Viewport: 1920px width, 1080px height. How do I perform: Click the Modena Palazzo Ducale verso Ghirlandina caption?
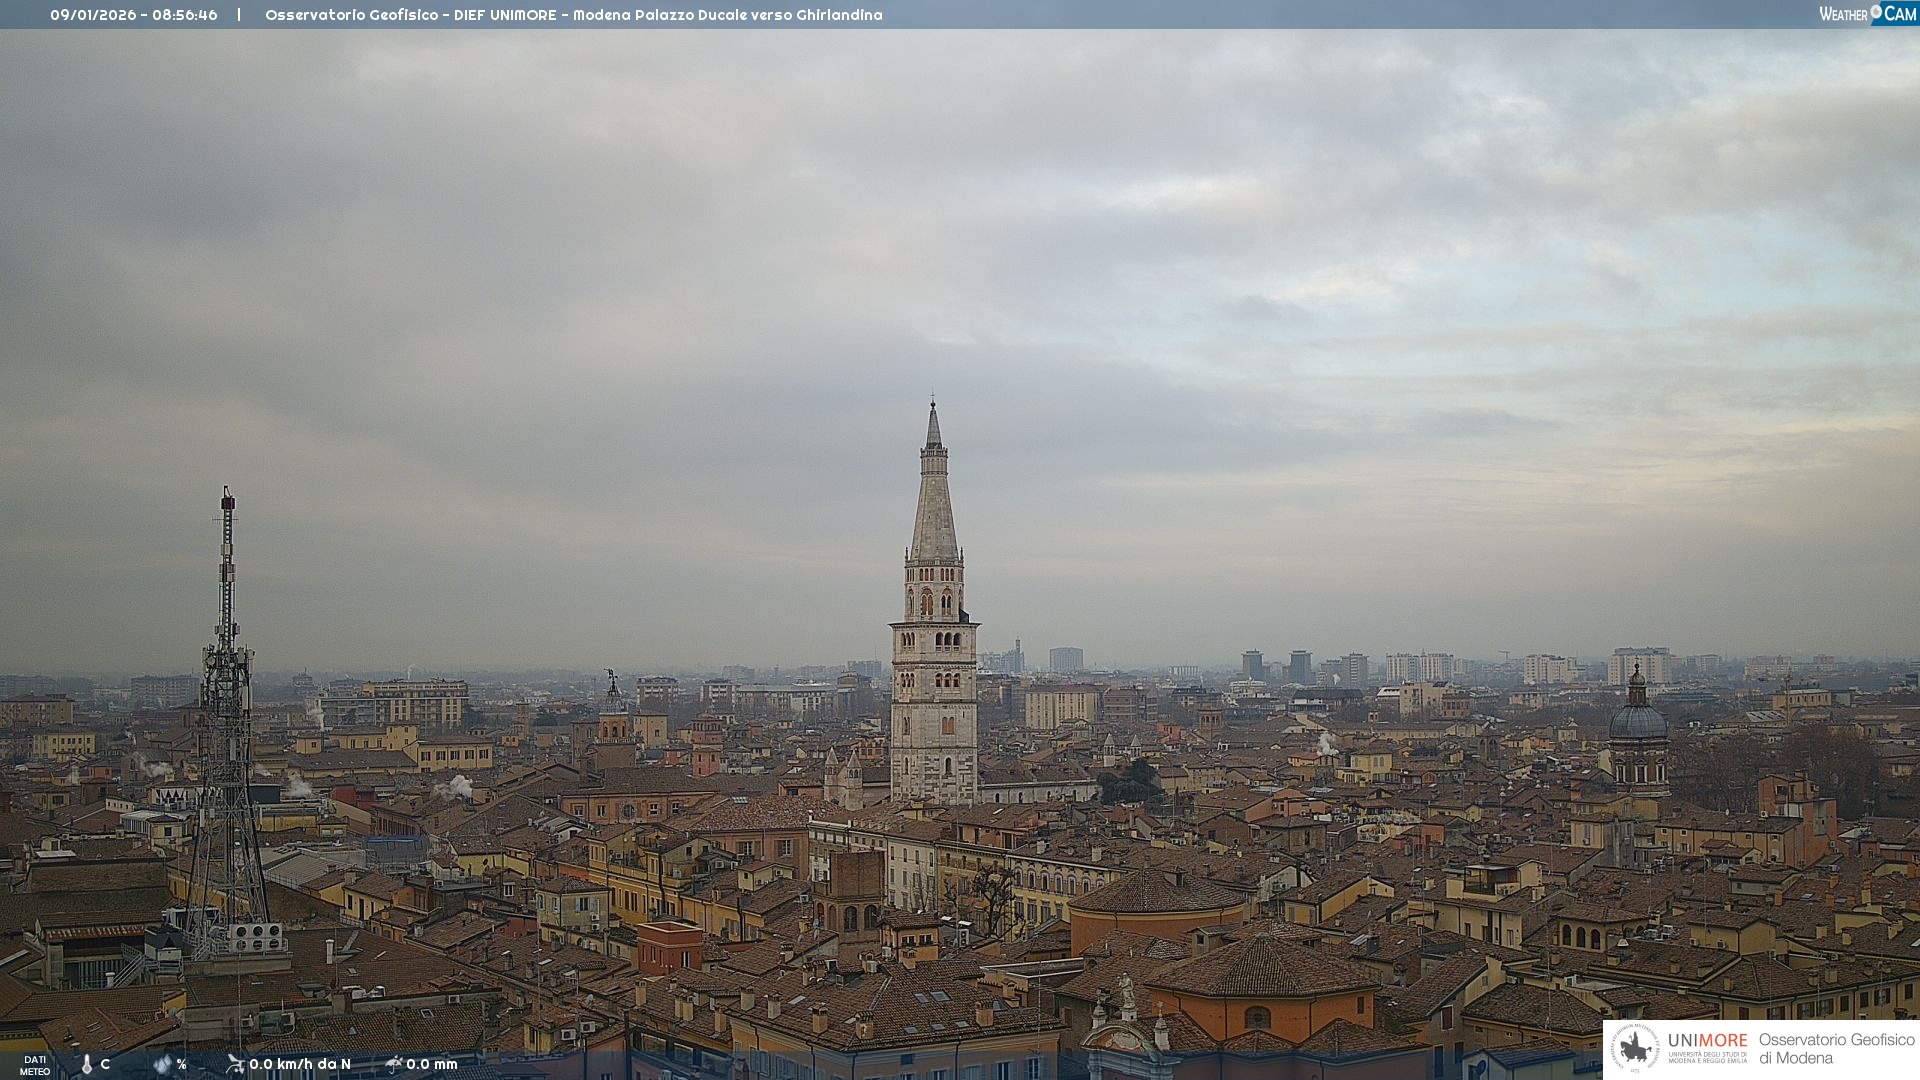(727, 15)
